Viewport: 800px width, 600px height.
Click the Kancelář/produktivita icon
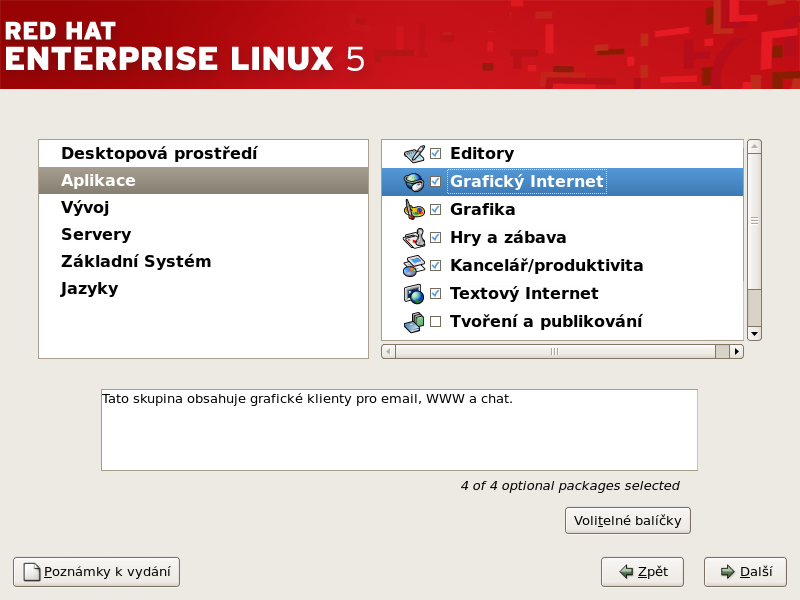click(x=414, y=266)
